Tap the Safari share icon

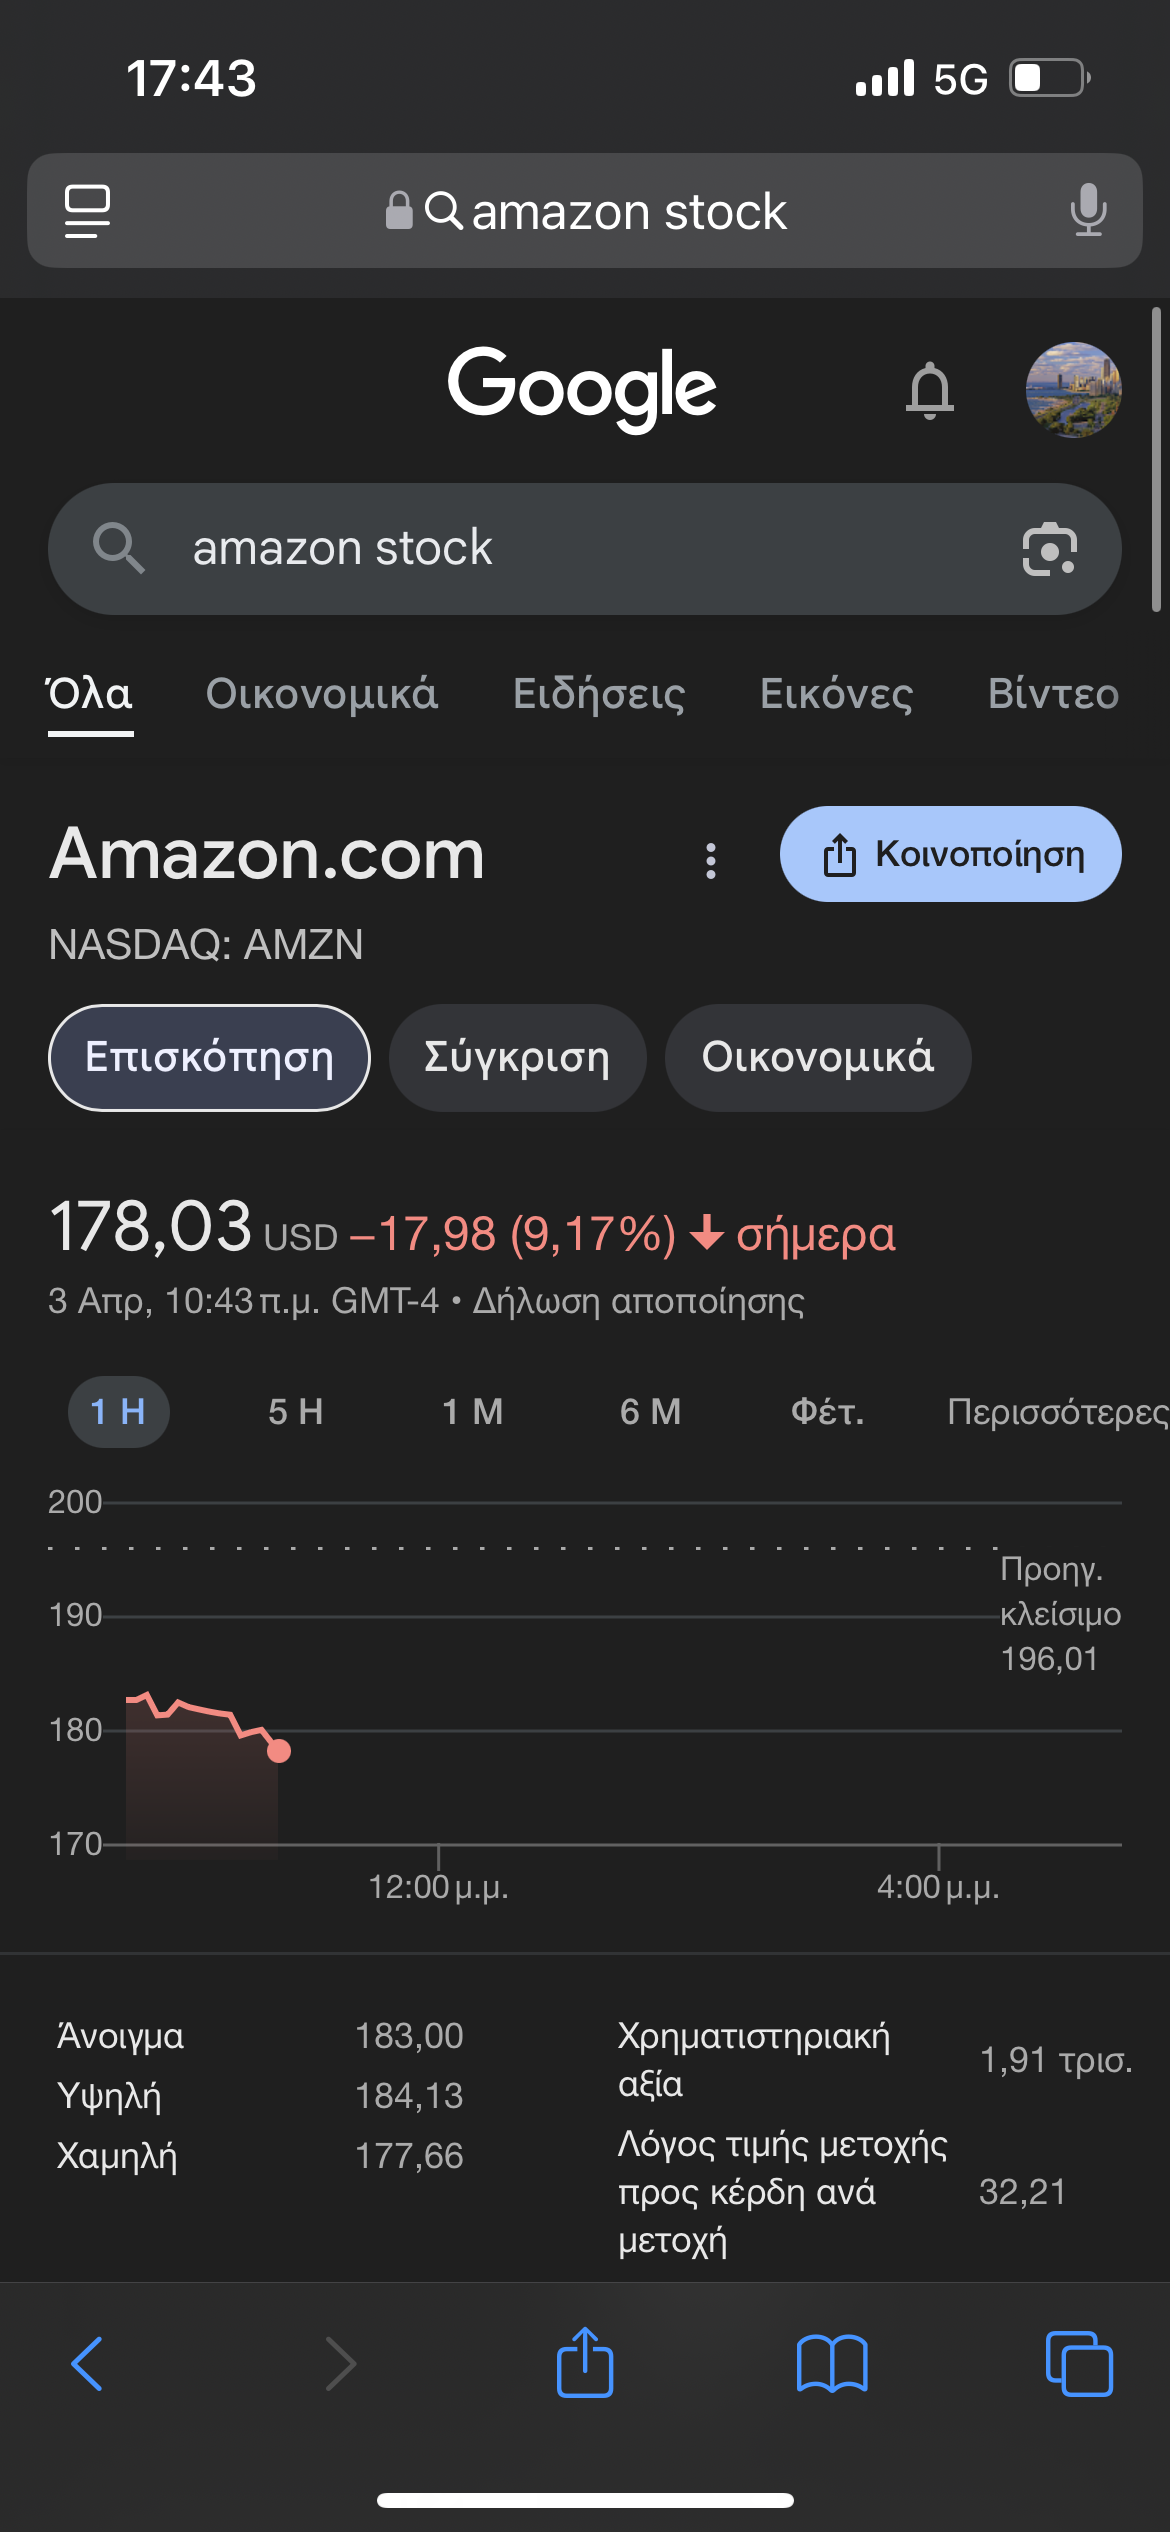tap(585, 2362)
